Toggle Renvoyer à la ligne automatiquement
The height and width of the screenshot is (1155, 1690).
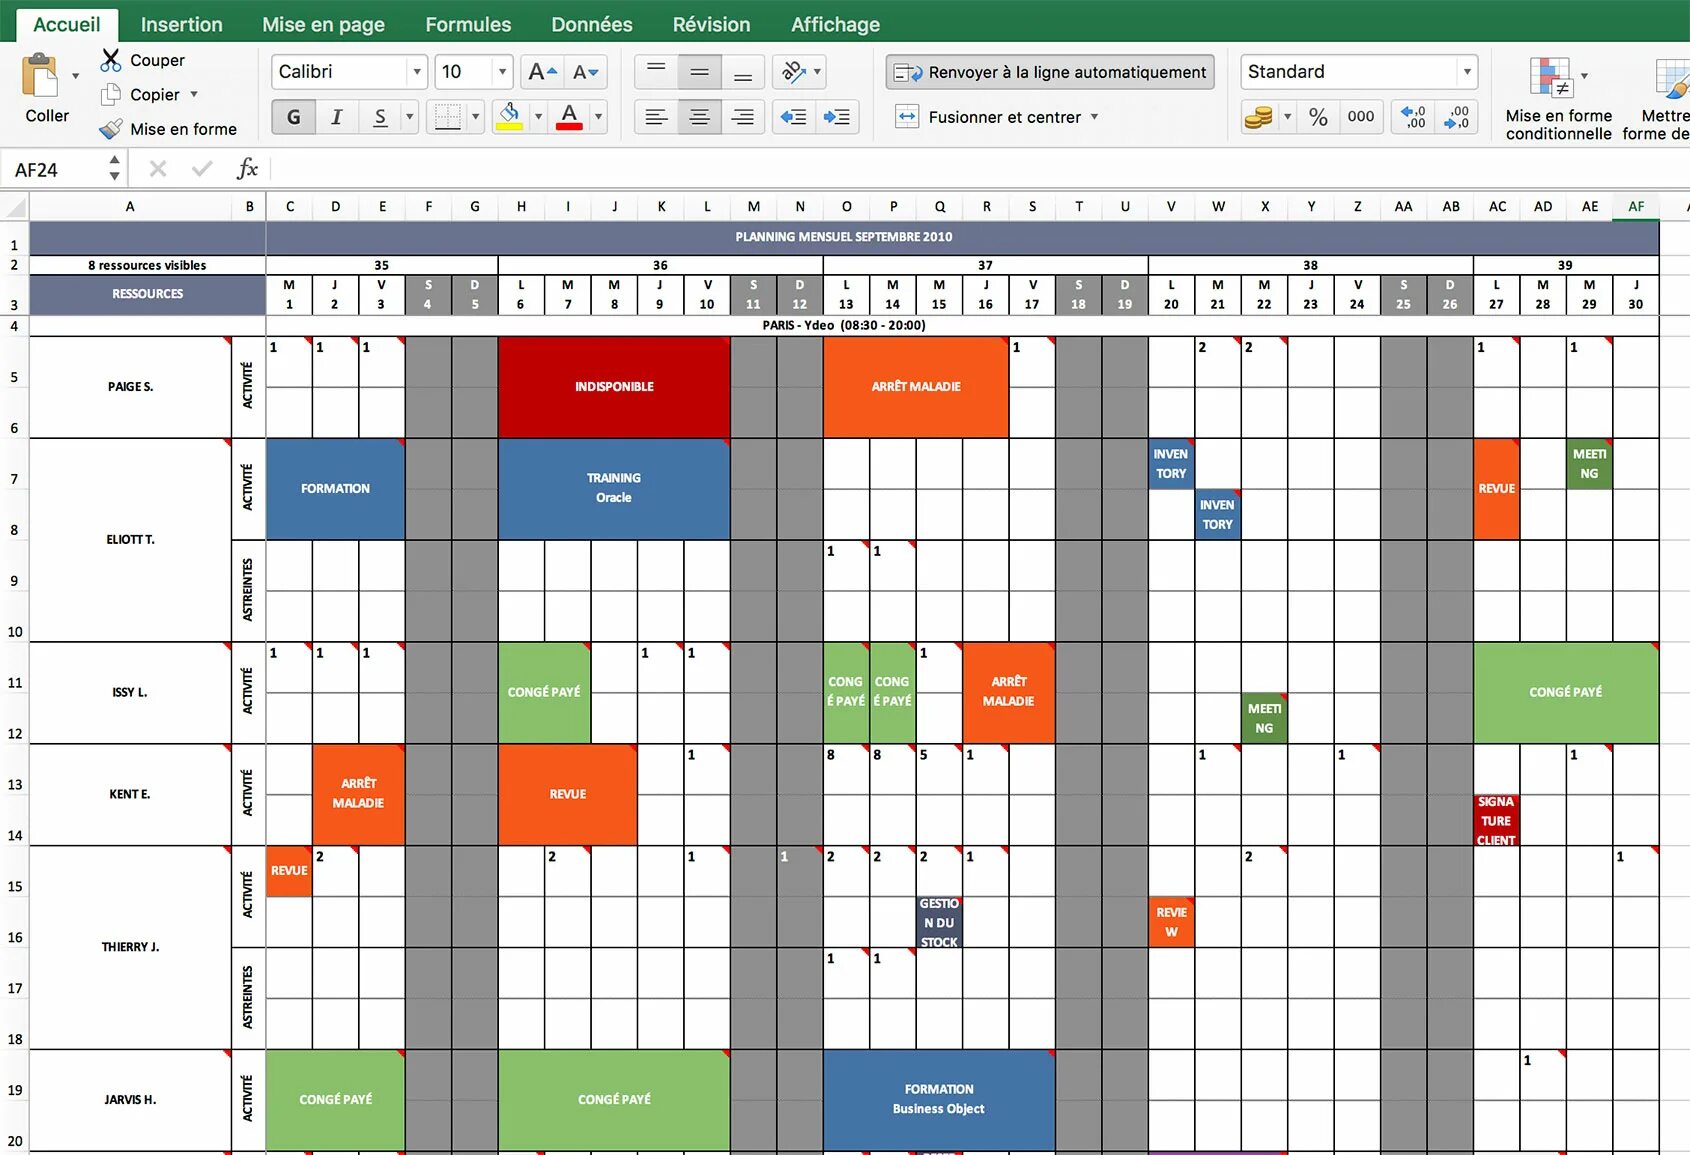(x=1050, y=72)
